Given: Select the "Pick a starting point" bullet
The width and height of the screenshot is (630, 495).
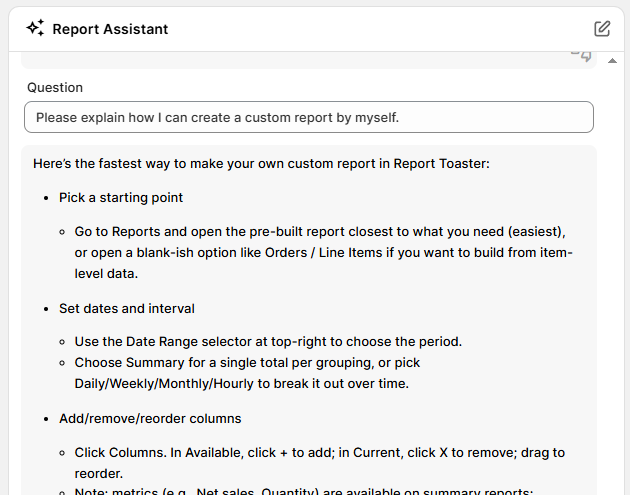Looking at the screenshot, I should coord(121,198).
